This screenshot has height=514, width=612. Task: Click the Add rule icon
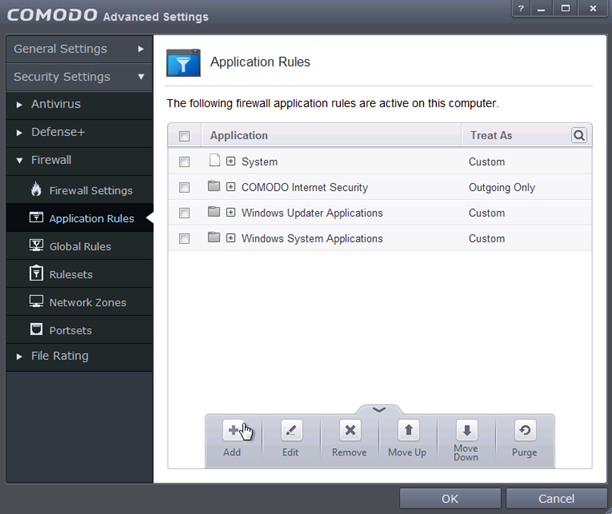(x=233, y=430)
